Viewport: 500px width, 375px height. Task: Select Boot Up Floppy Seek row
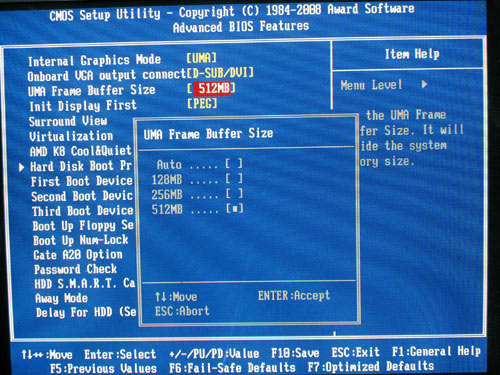click(x=83, y=226)
